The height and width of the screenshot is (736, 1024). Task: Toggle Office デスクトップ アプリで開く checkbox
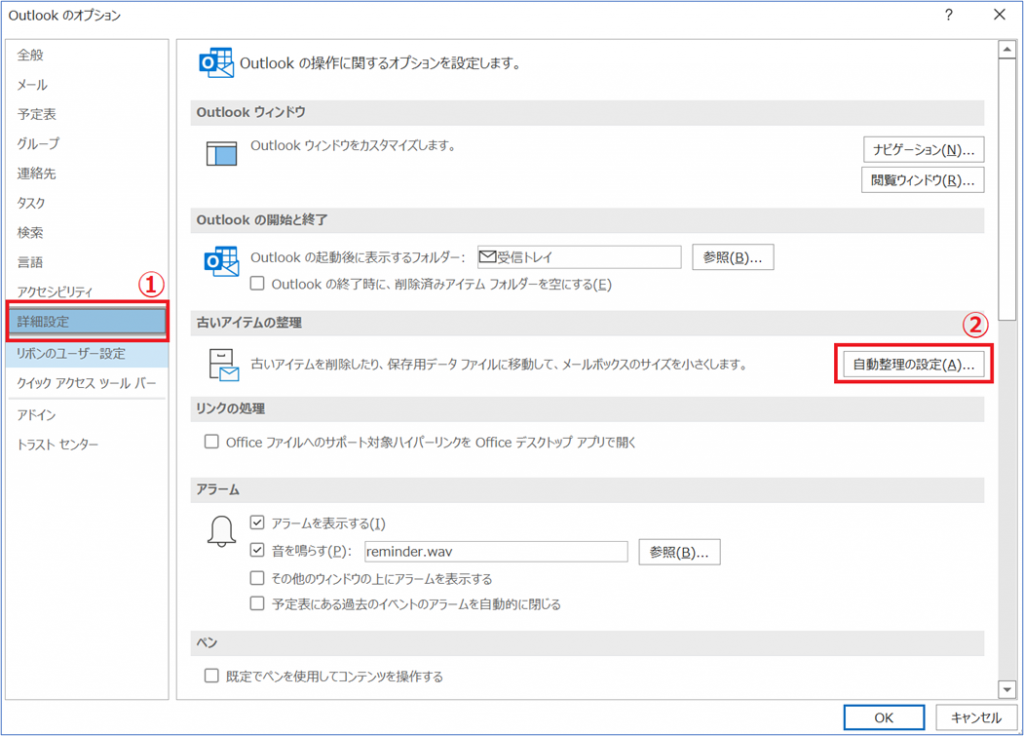(x=211, y=442)
